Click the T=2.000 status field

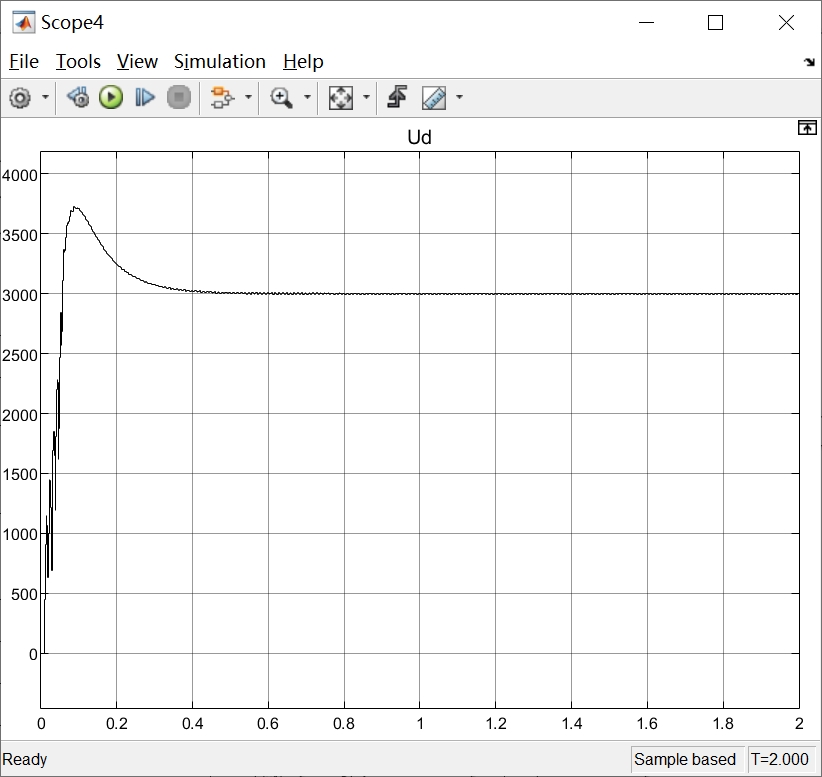[x=780, y=759]
